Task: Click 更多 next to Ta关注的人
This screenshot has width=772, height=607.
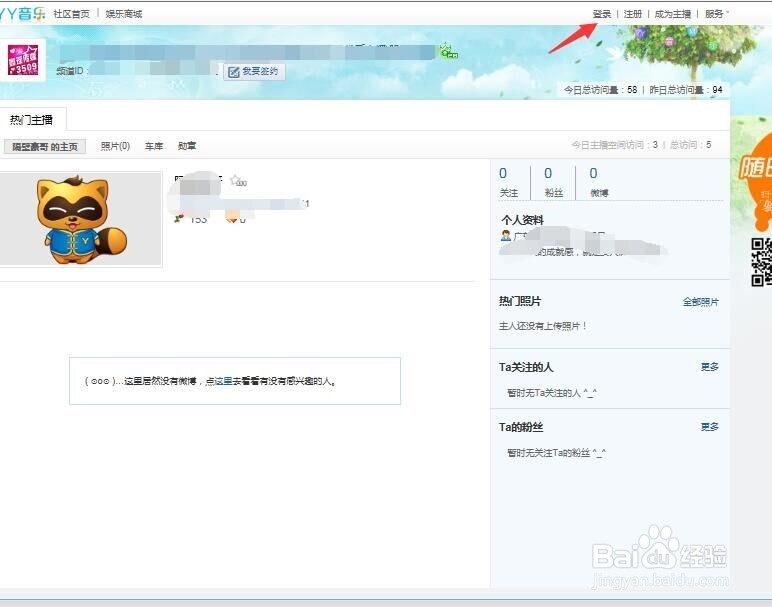Action: (x=710, y=367)
